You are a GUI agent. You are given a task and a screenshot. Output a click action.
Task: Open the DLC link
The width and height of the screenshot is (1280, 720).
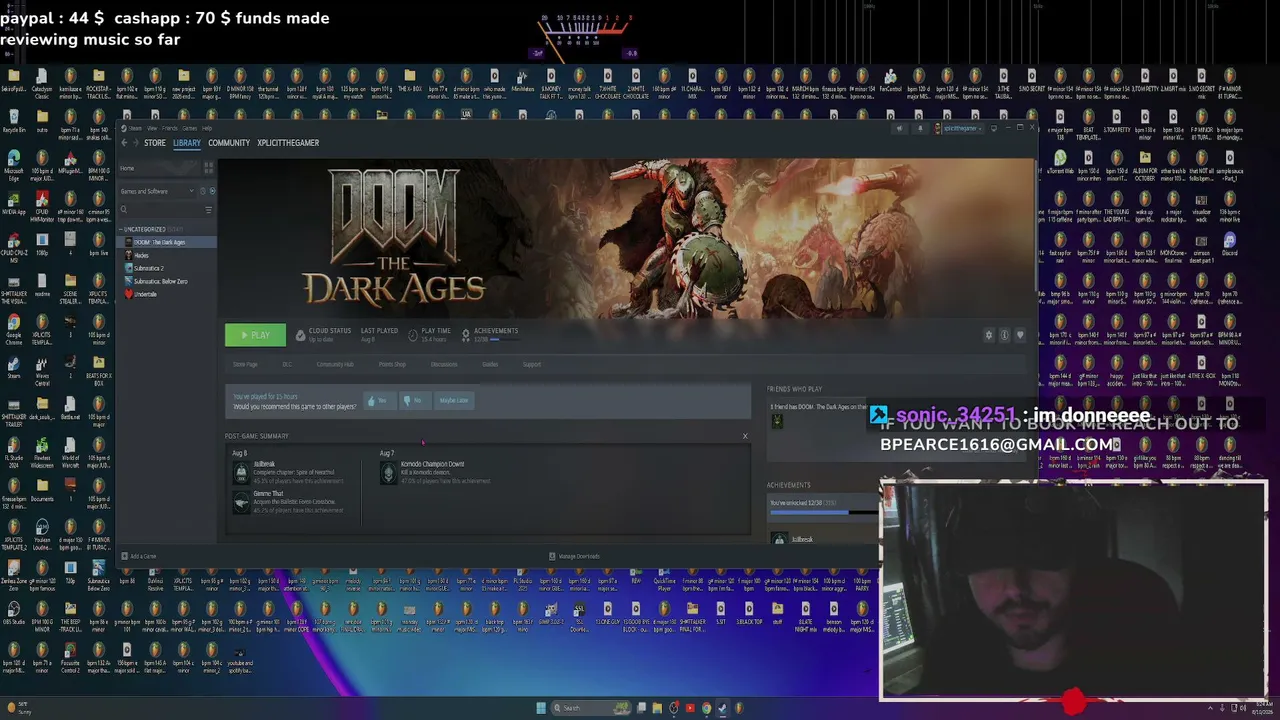pyautogui.click(x=287, y=364)
